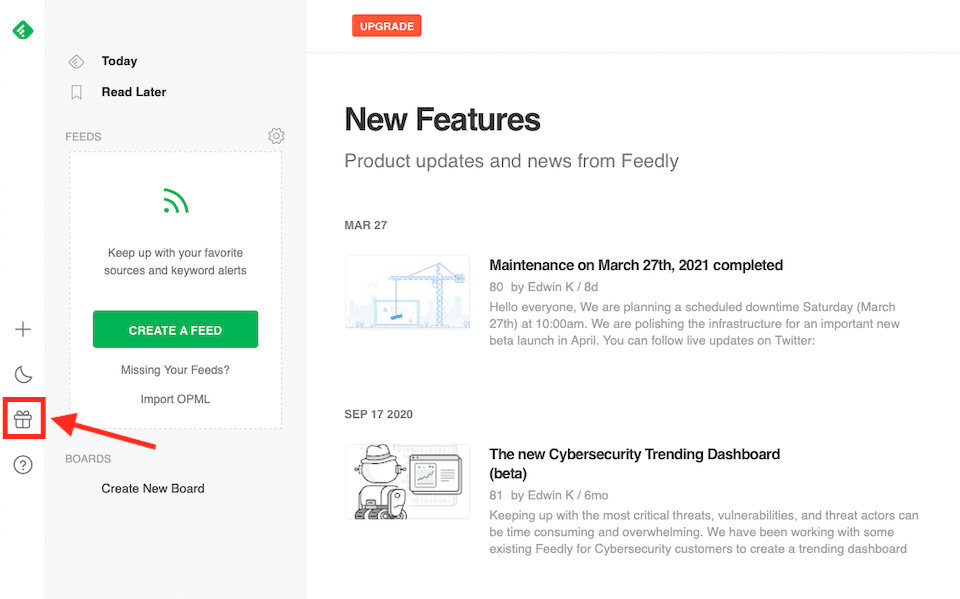Click the plus icon to add content

23,328
